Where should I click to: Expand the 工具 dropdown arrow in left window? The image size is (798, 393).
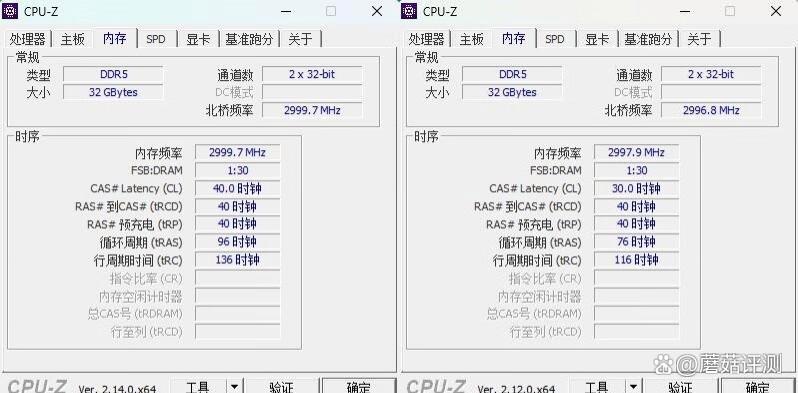234,387
